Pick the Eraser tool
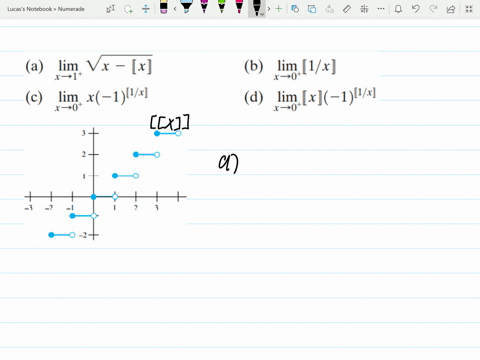 pyautogui.click(x=163, y=7)
